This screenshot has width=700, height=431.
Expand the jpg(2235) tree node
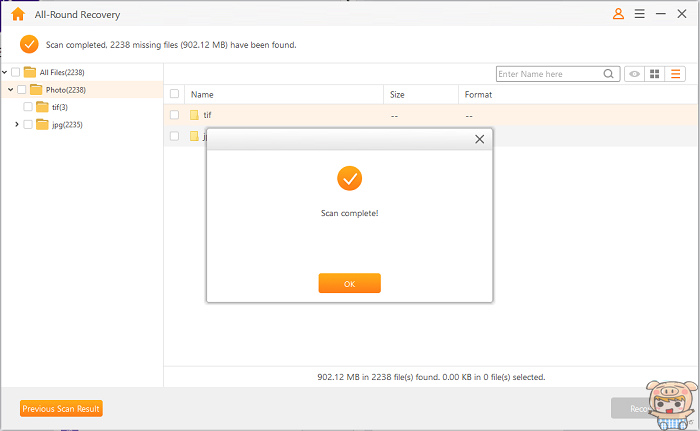point(17,124)
